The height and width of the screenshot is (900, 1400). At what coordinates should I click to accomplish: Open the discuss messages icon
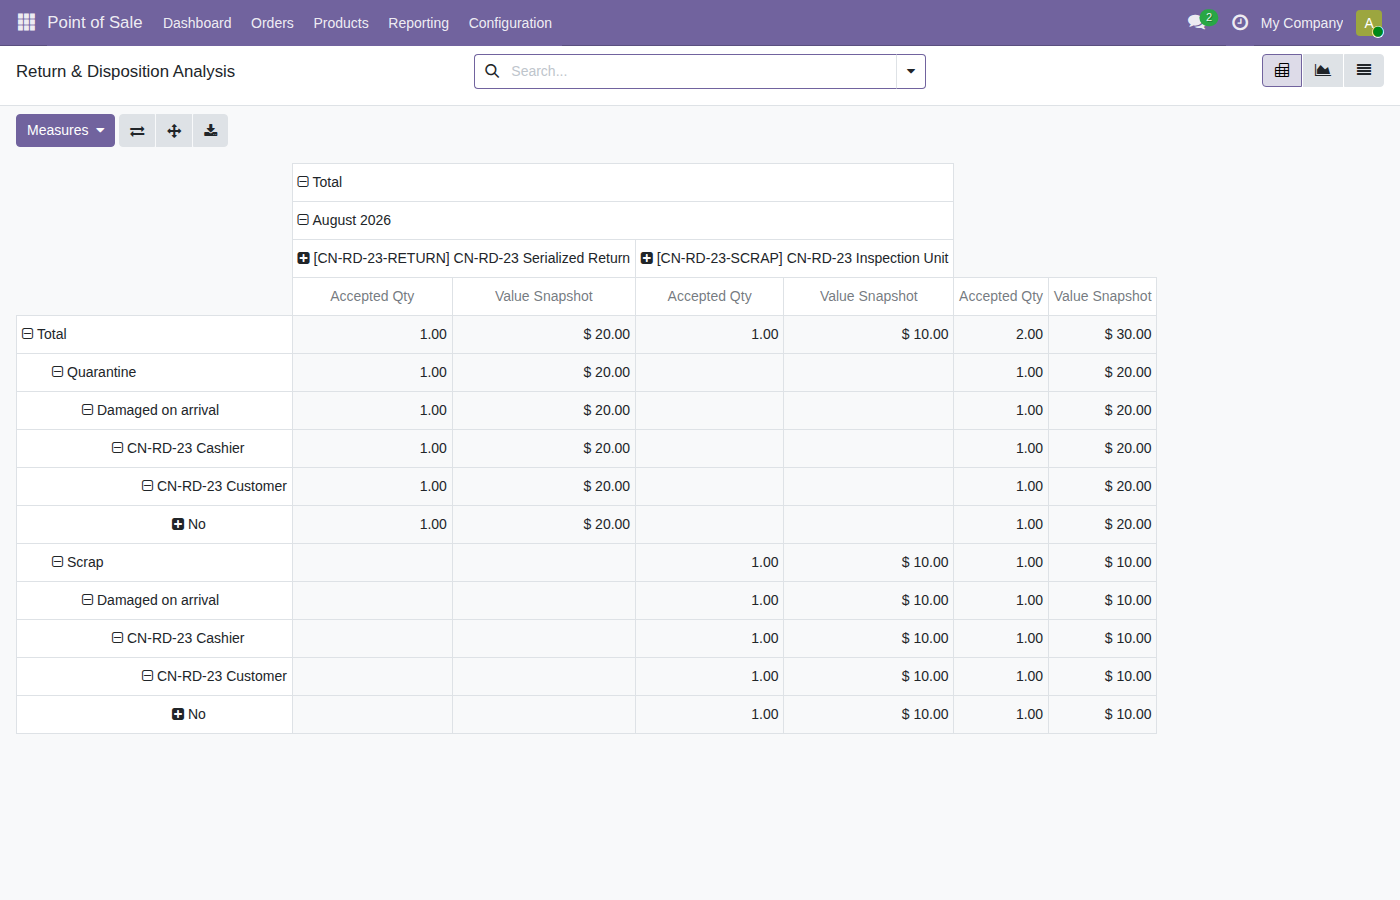point(1197,22)
